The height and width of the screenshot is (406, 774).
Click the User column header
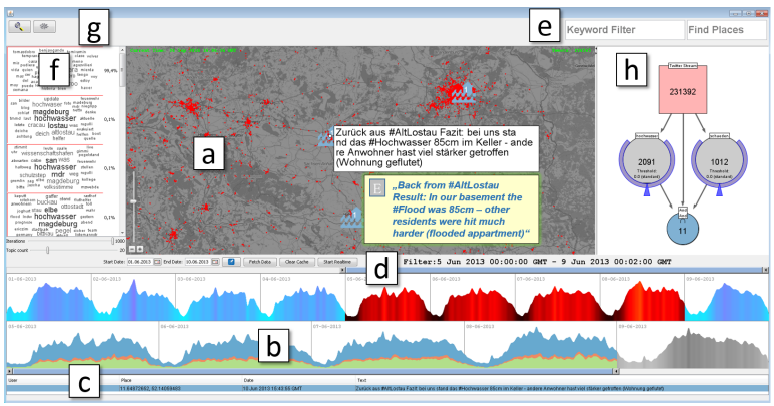point(63,380)
